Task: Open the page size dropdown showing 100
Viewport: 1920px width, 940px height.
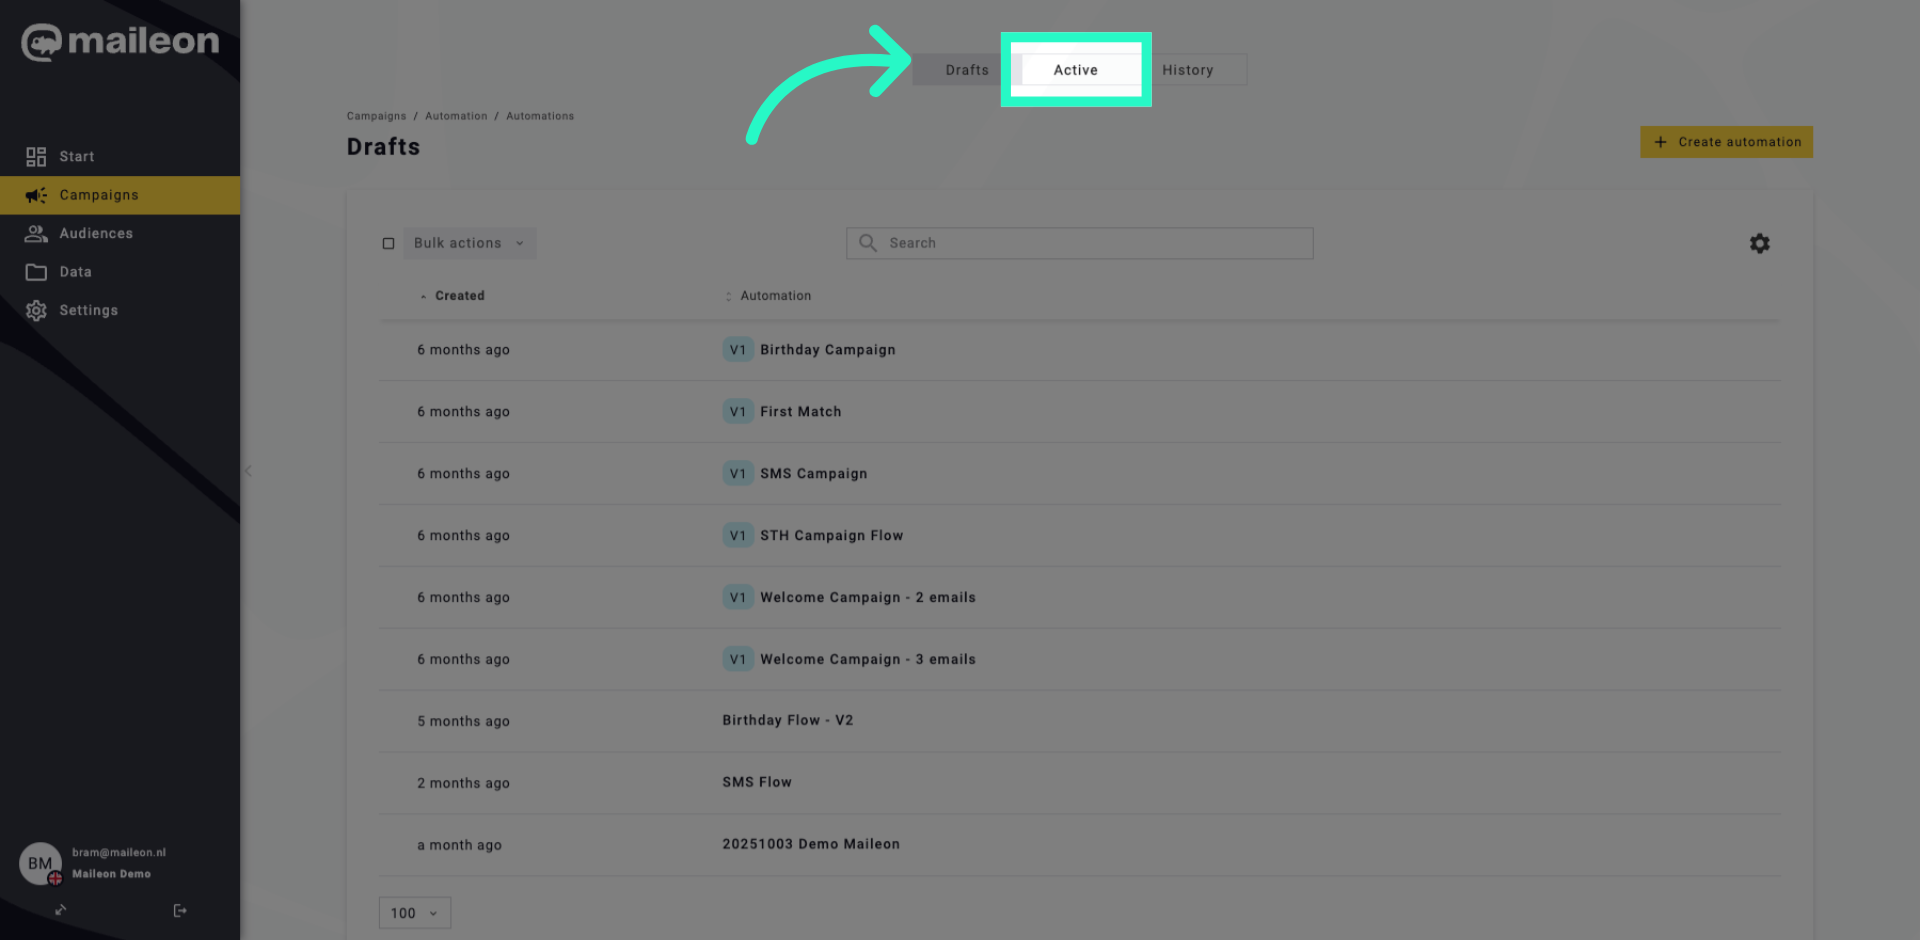Action: pos(413,912)
